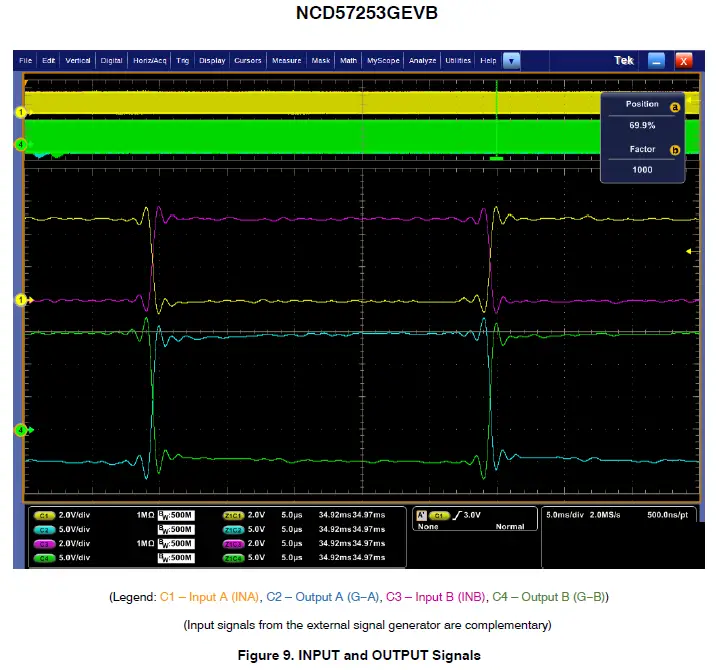Open the File menu

pos(26,61)
